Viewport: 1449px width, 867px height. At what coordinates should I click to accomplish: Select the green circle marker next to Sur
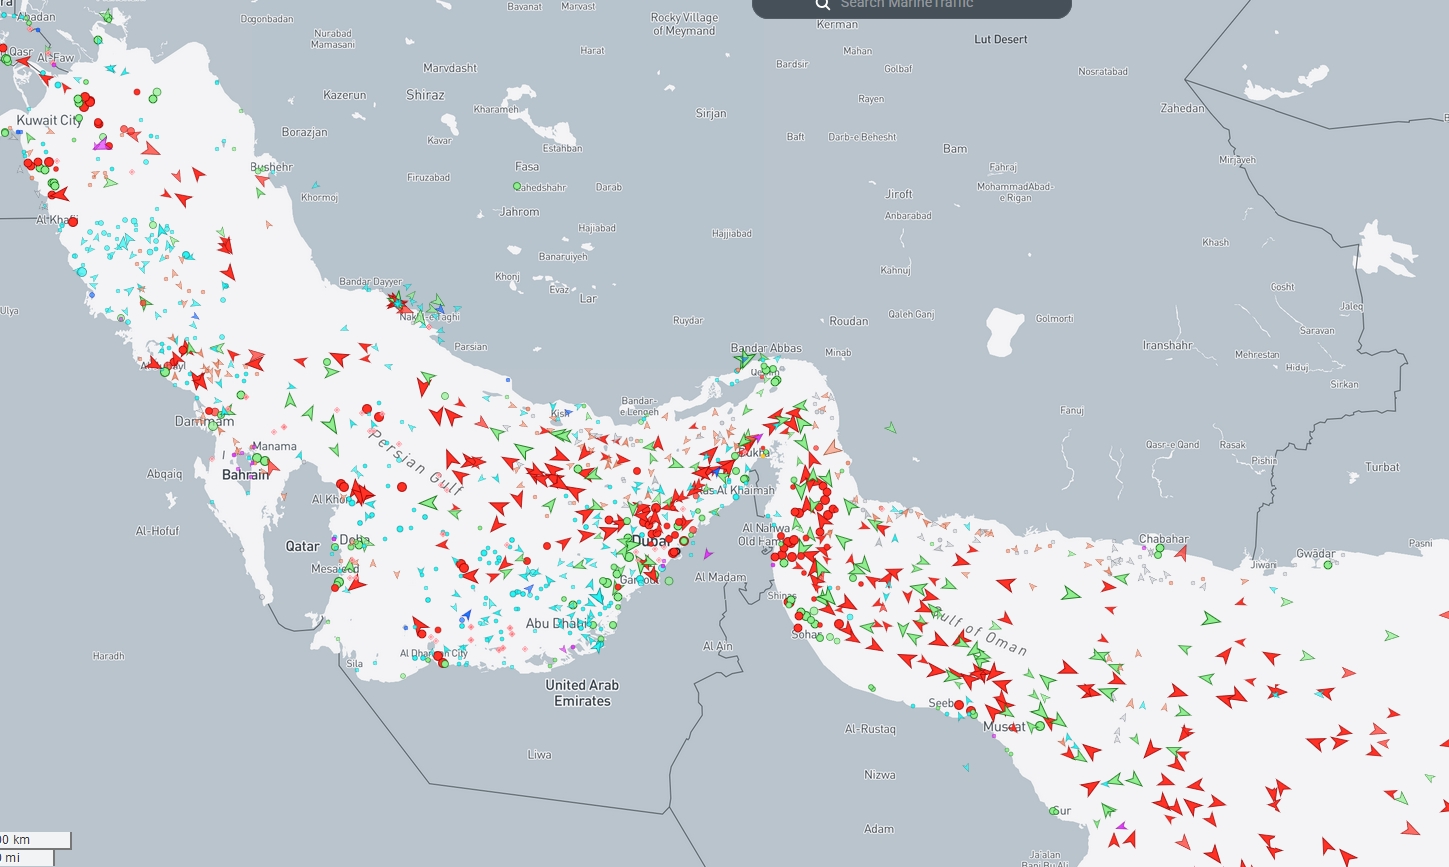[1053, 811]
